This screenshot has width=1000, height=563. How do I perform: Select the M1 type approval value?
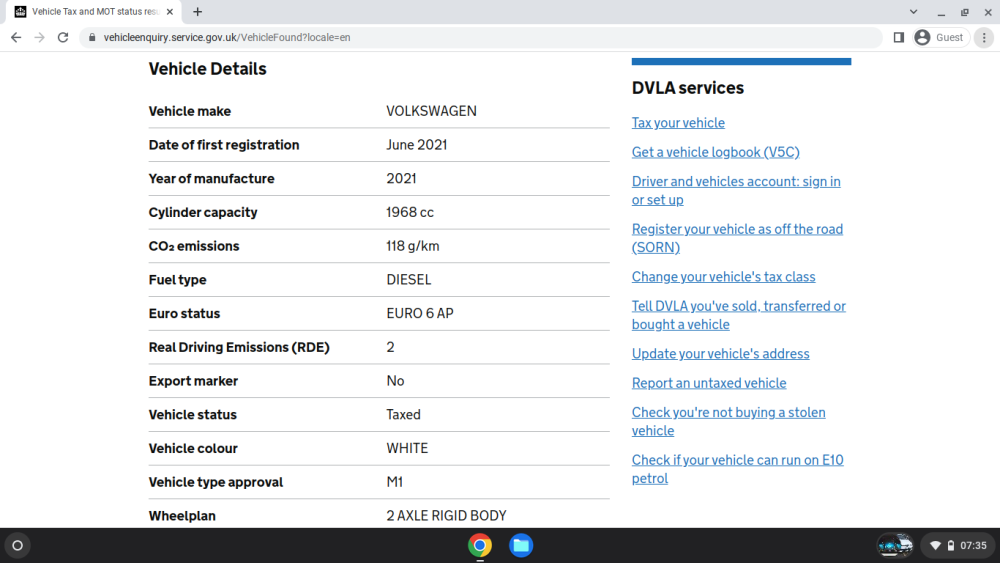click(395, 482)
